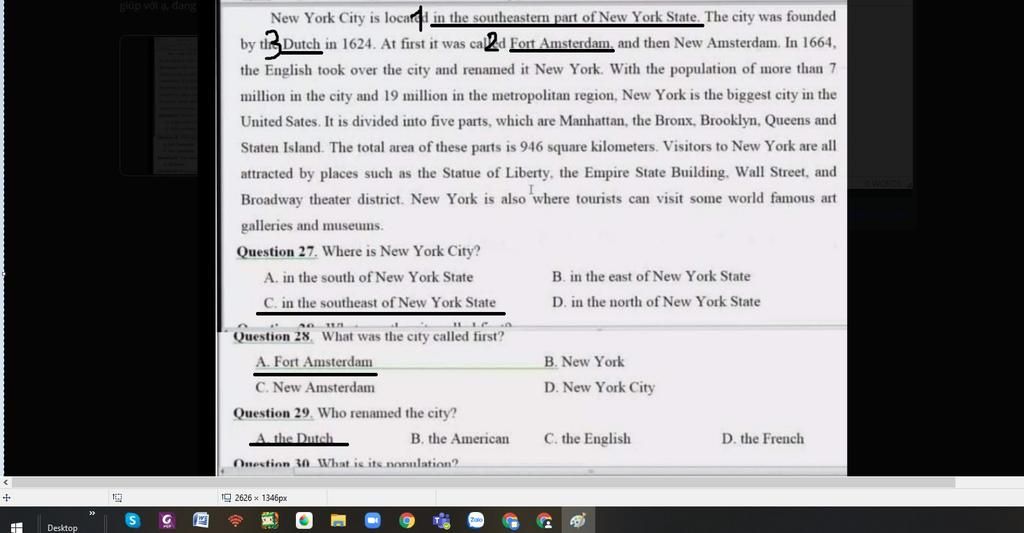The height and width of the screenshot is (533, 1024).
Task: Open Microsoft Word from the taskbar
Action: click(200, 521)
